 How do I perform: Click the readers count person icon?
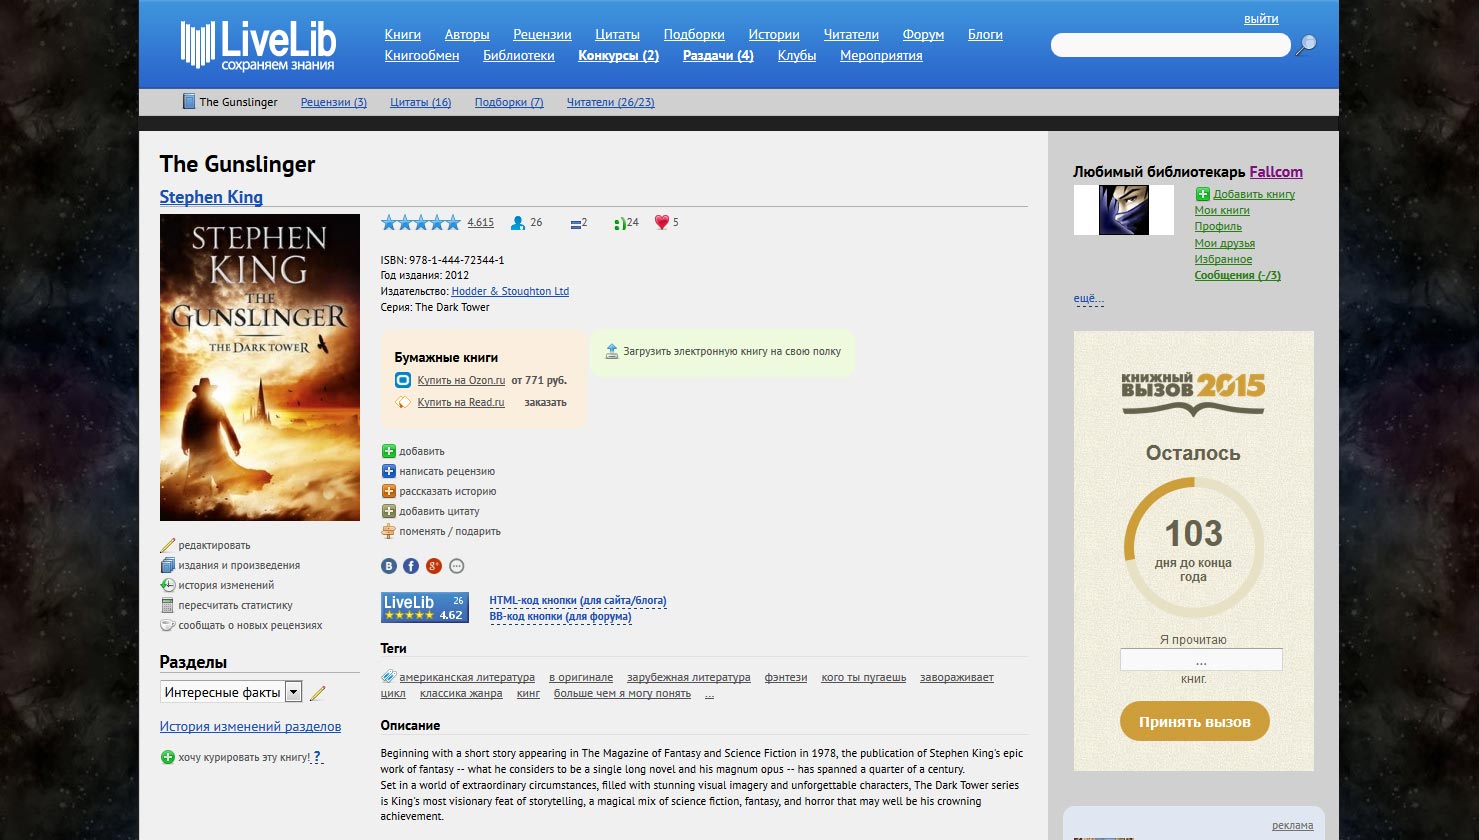(518, 223)
